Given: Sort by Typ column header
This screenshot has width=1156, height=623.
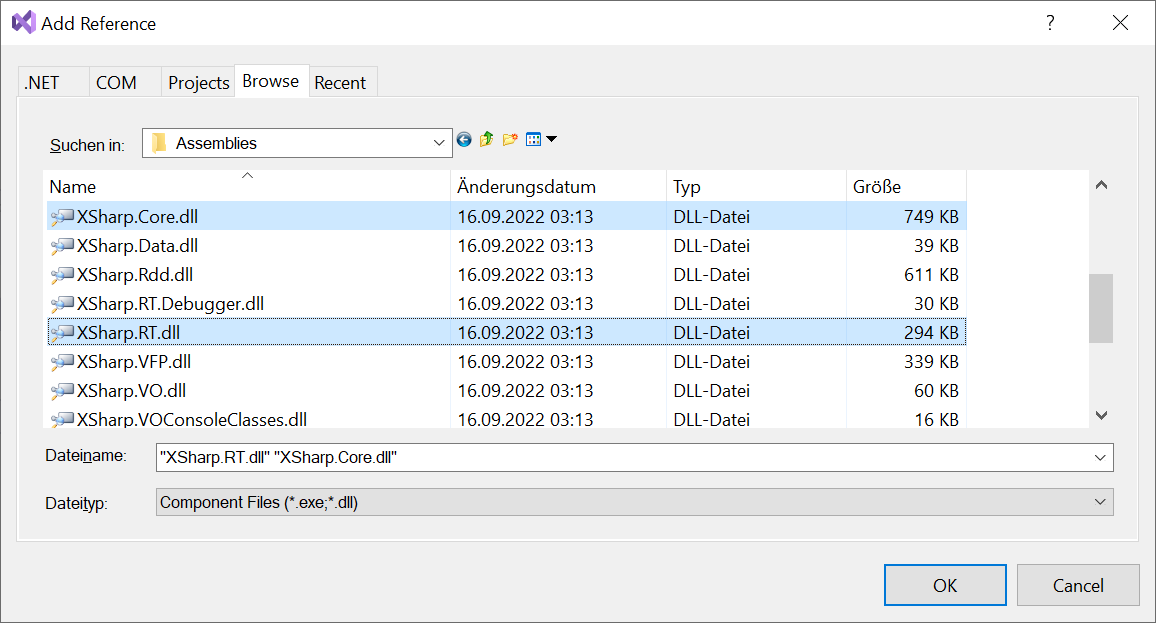Looking at the screenshot, I should point(756,187).
